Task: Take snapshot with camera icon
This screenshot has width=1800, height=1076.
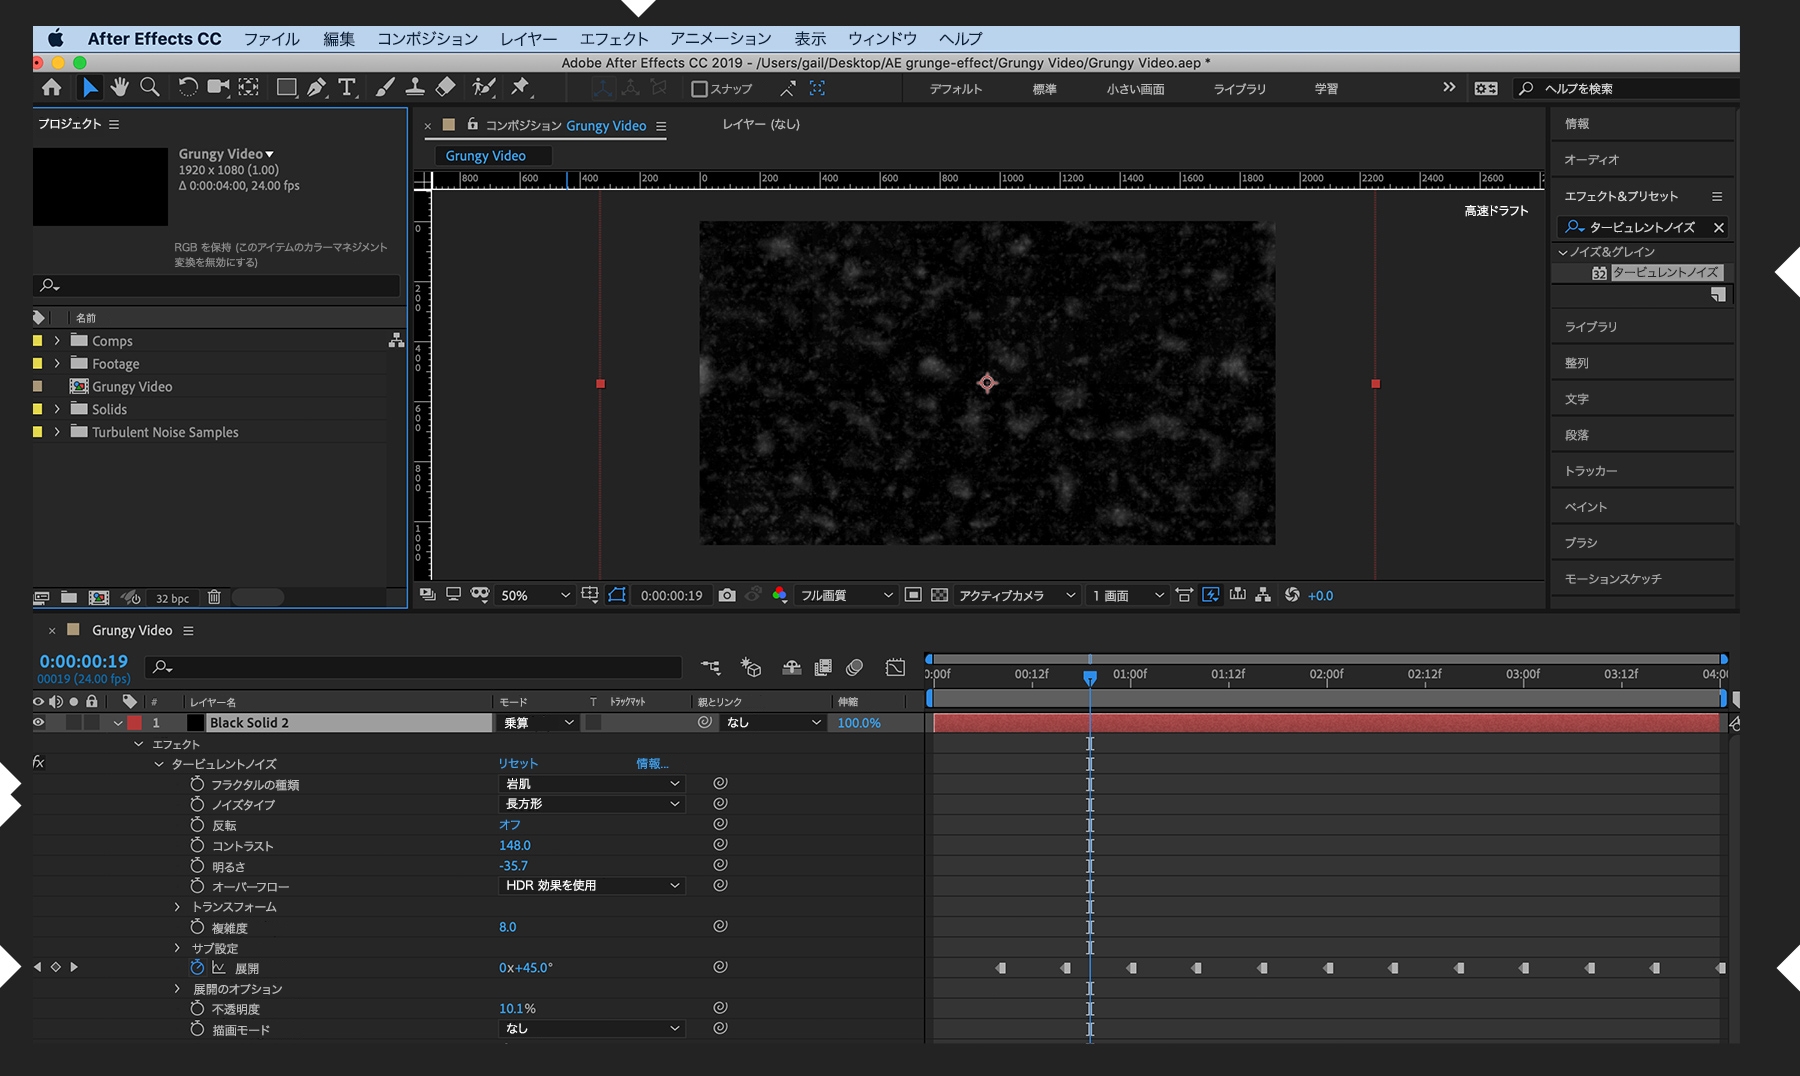Action: click(727, 595)
